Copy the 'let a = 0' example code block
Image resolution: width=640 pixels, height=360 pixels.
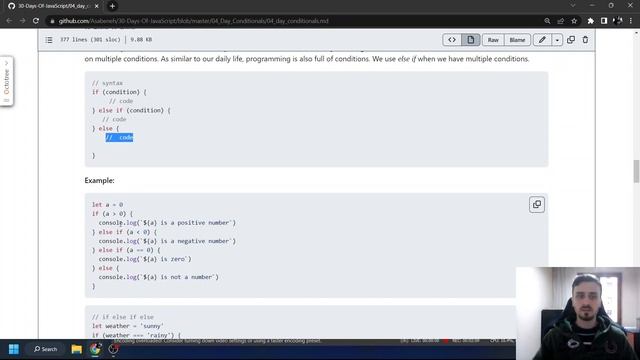coord(537,204)
